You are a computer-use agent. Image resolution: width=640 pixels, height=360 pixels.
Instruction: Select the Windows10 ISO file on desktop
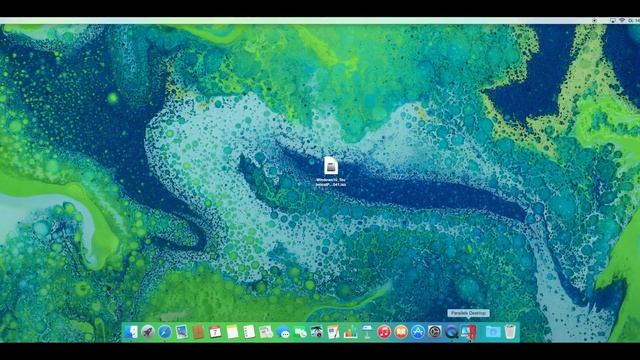331,165
